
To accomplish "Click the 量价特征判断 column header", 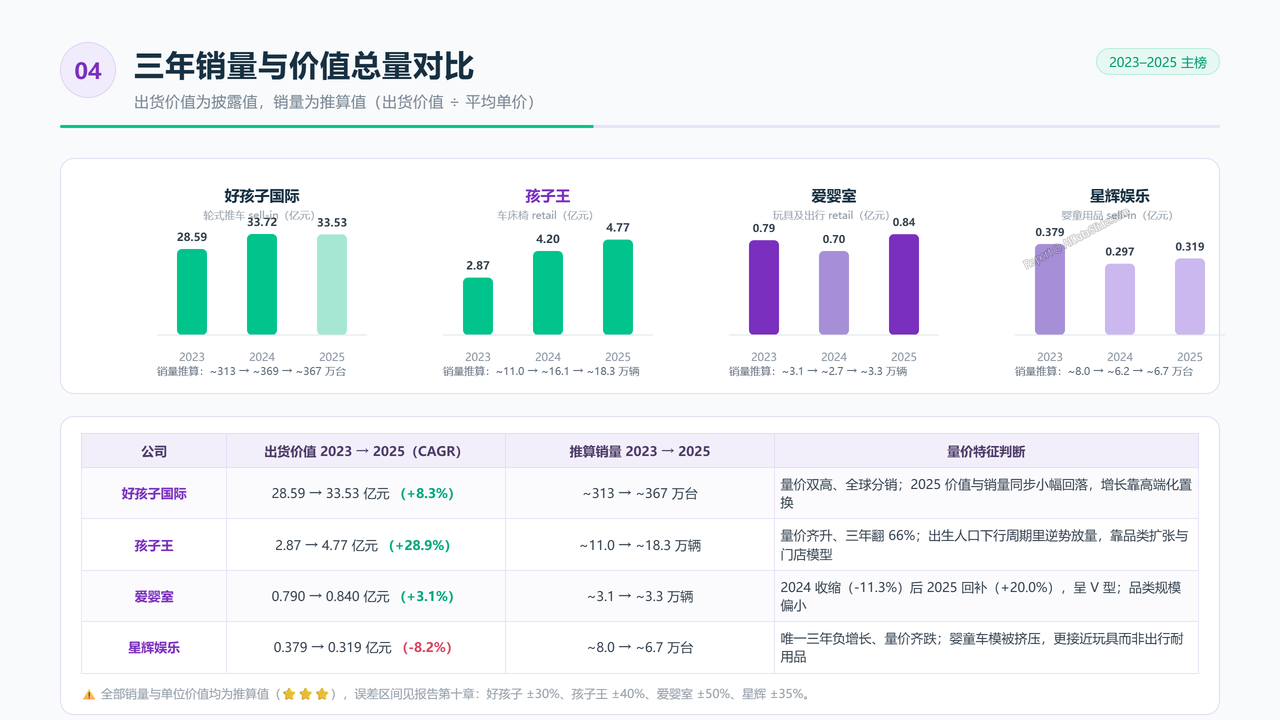I will coord(986,451).
